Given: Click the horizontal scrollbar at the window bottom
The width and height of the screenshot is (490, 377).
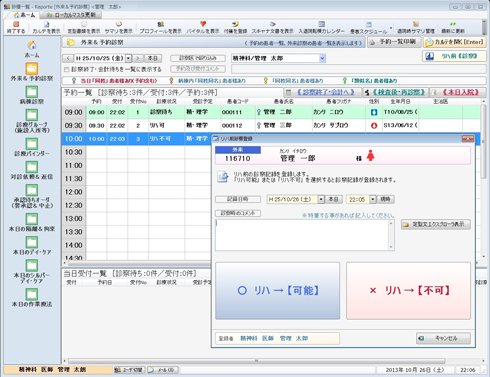Looking at the screenshot, I should point(256,361).
